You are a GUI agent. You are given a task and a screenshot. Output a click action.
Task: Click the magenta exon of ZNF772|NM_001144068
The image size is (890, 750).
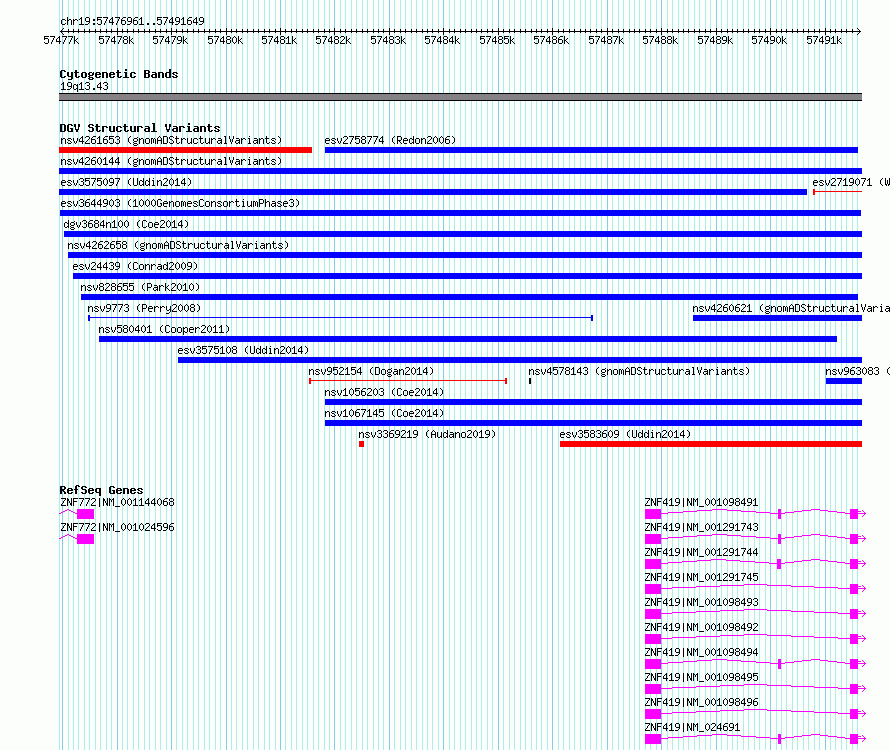coord(85,514)
